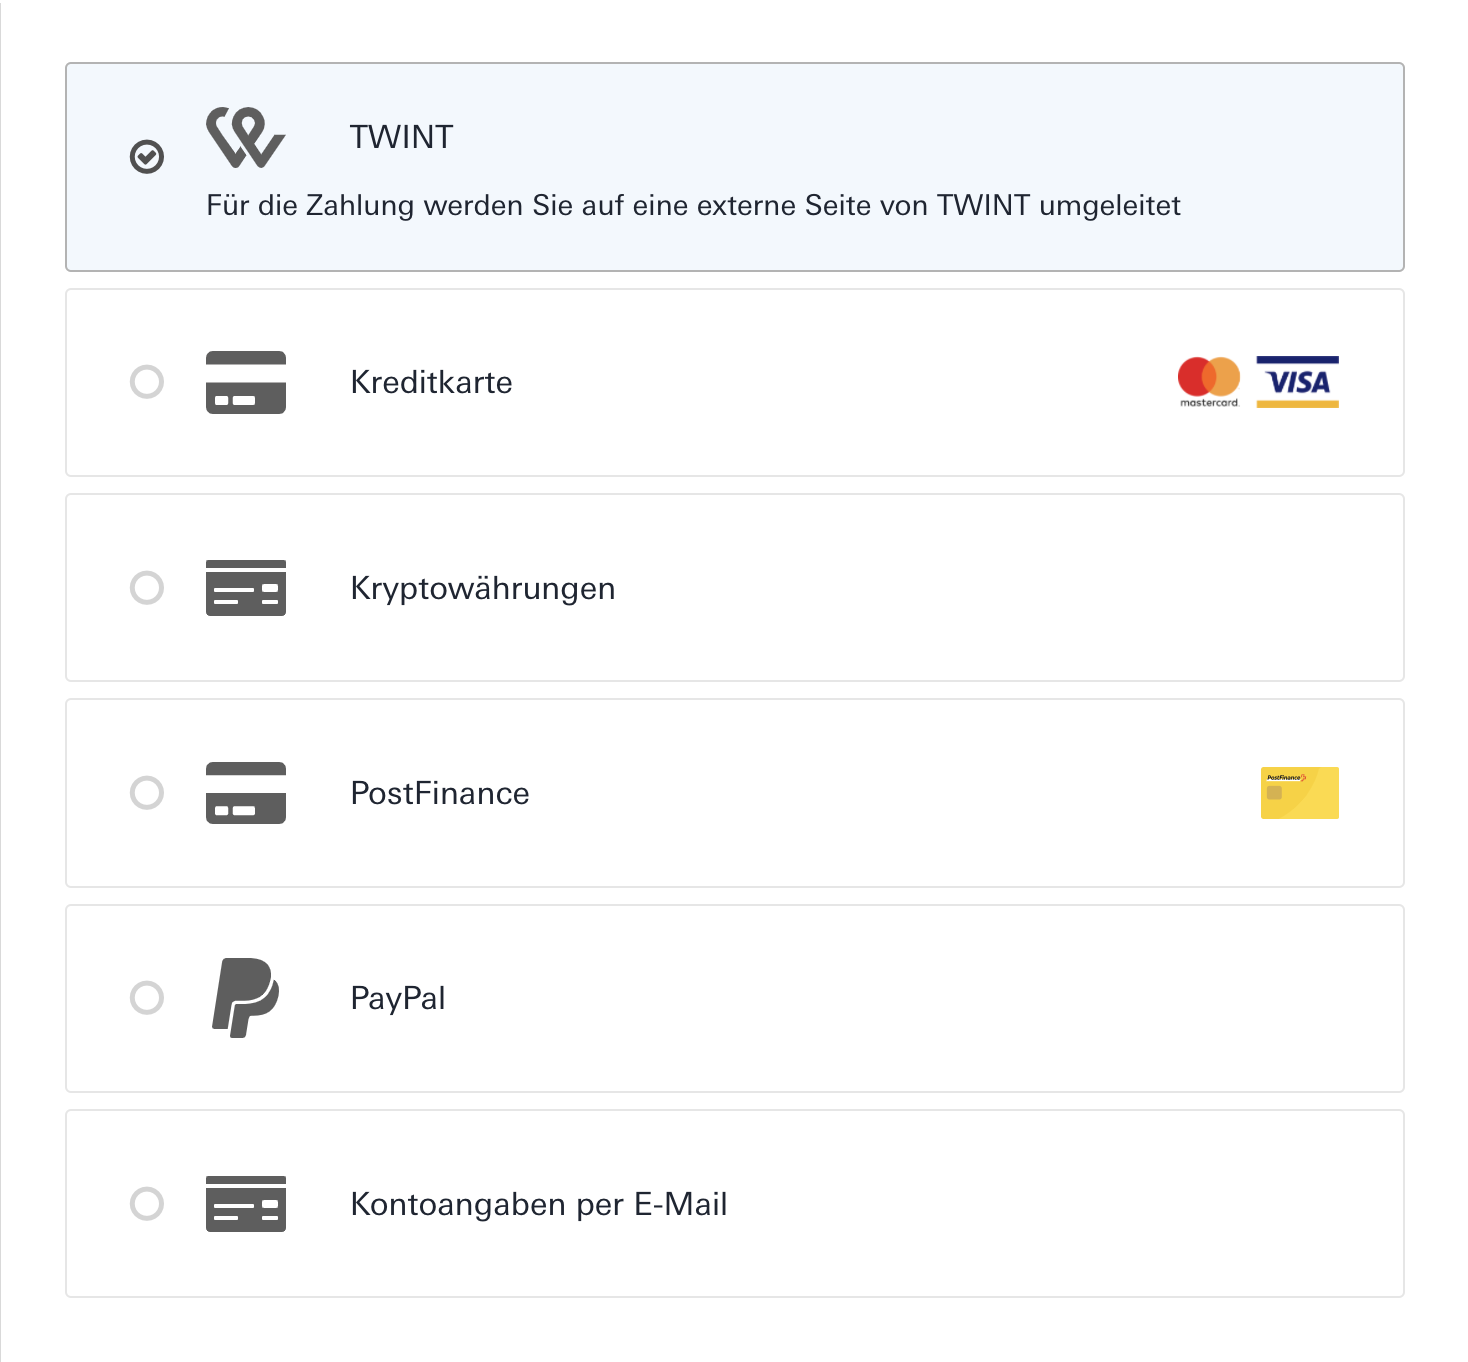Click the Mastercard logo

click(x=1209, y=382)
